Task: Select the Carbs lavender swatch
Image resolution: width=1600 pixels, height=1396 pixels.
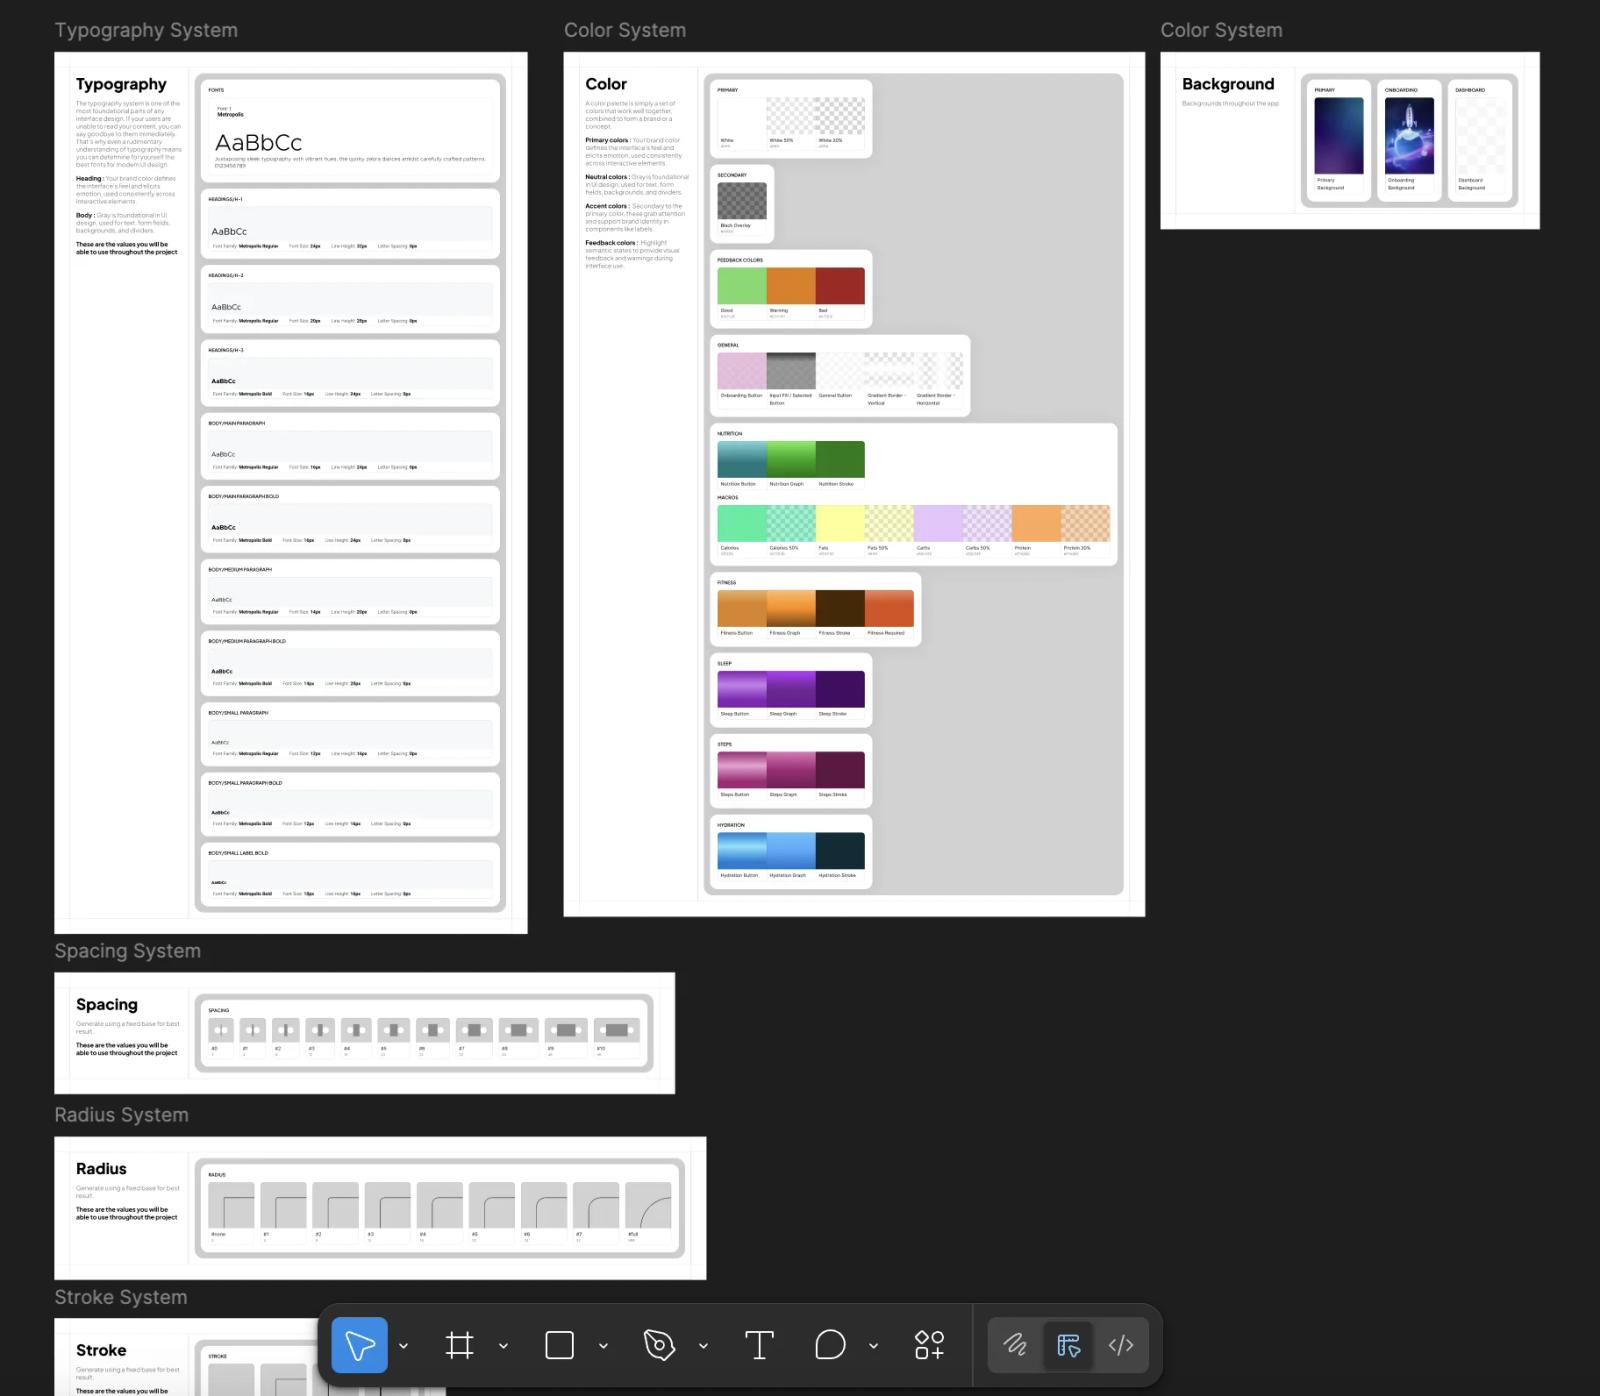Action: click(x=938, y=523)
